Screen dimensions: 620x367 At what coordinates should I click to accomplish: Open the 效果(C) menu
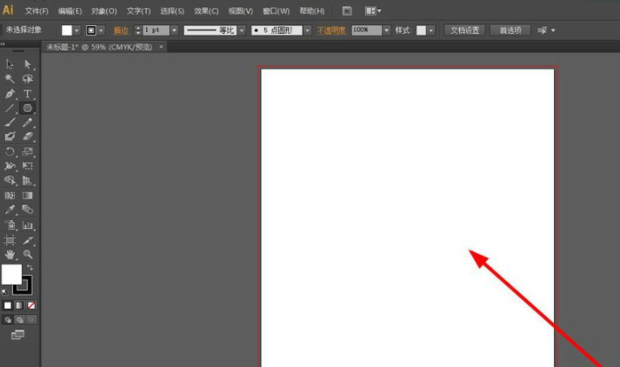[x=206, y=11]
